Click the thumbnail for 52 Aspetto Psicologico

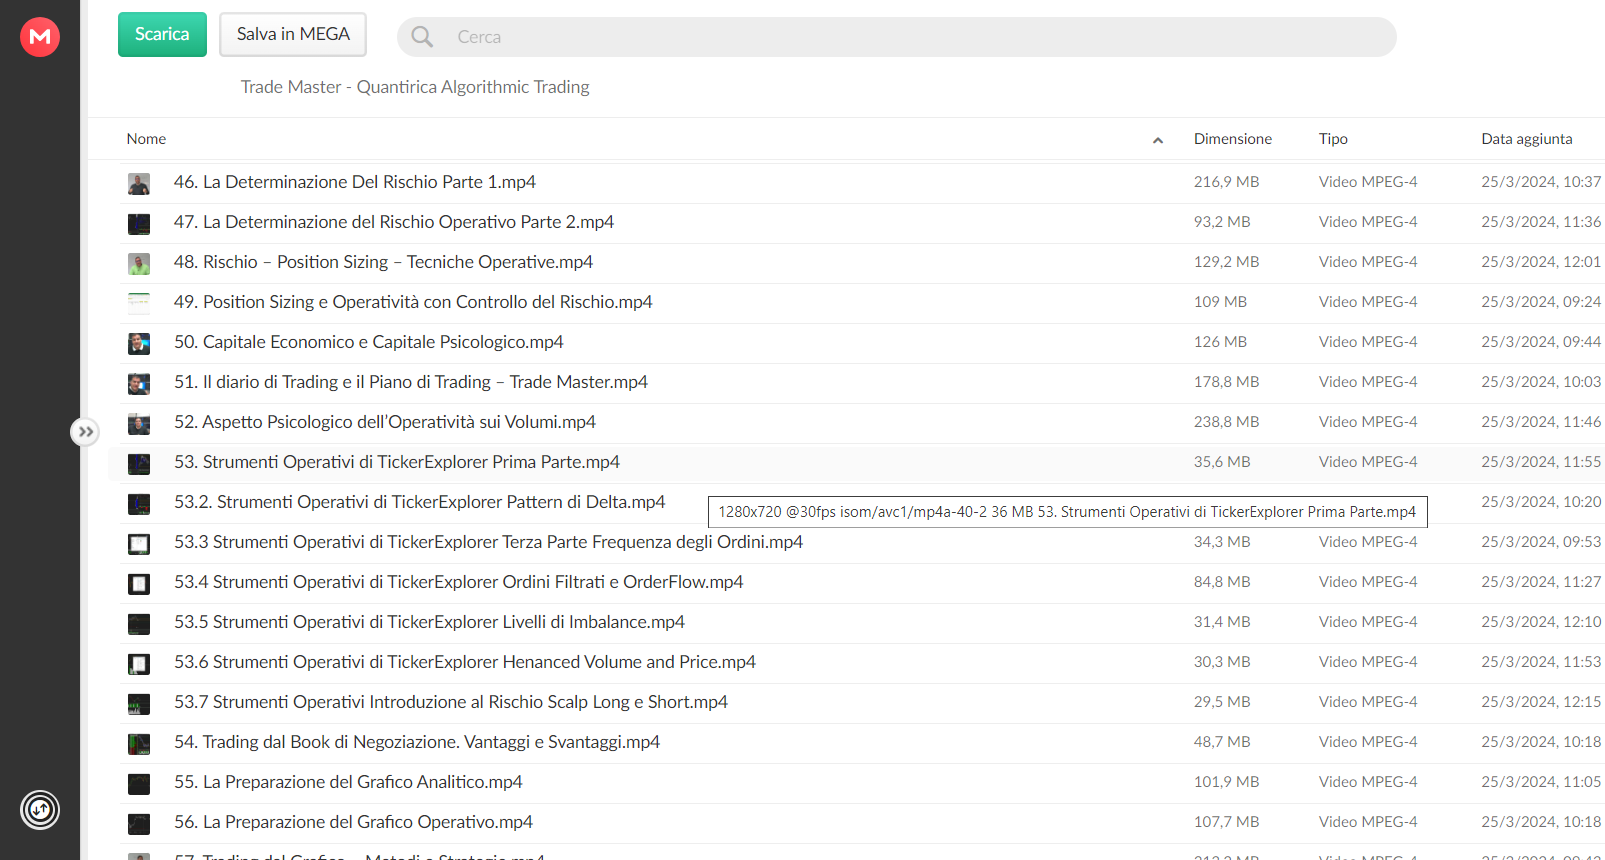click(139, 423)
